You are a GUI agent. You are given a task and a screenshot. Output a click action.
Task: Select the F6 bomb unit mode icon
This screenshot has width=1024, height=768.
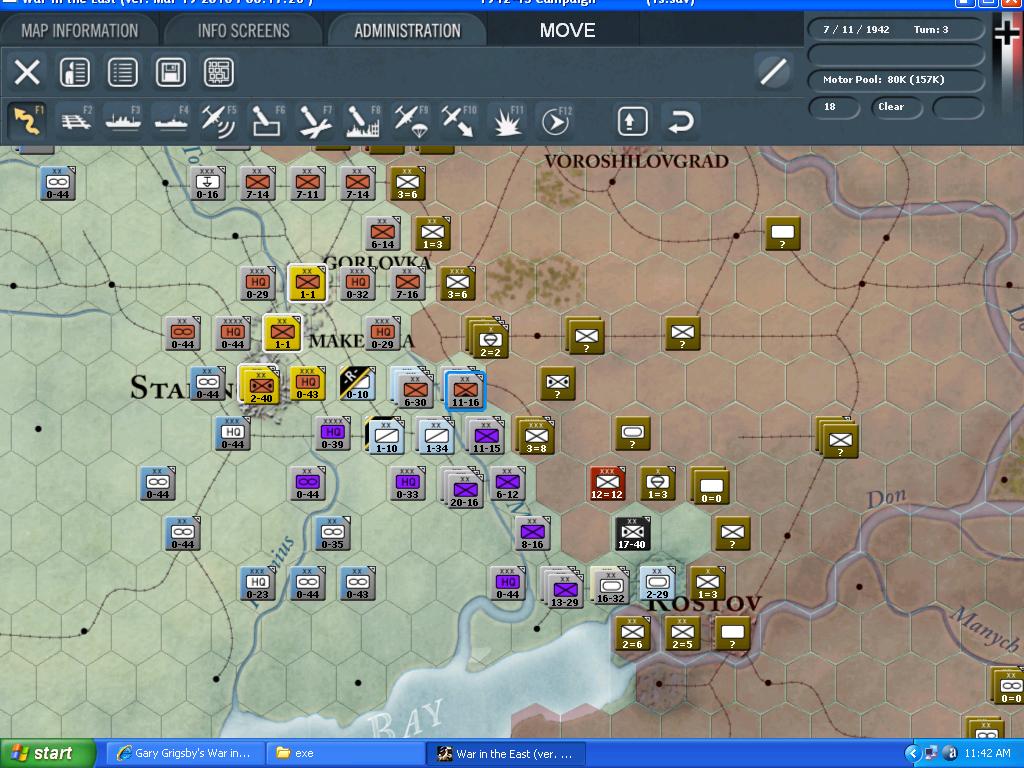pos(268,121)
